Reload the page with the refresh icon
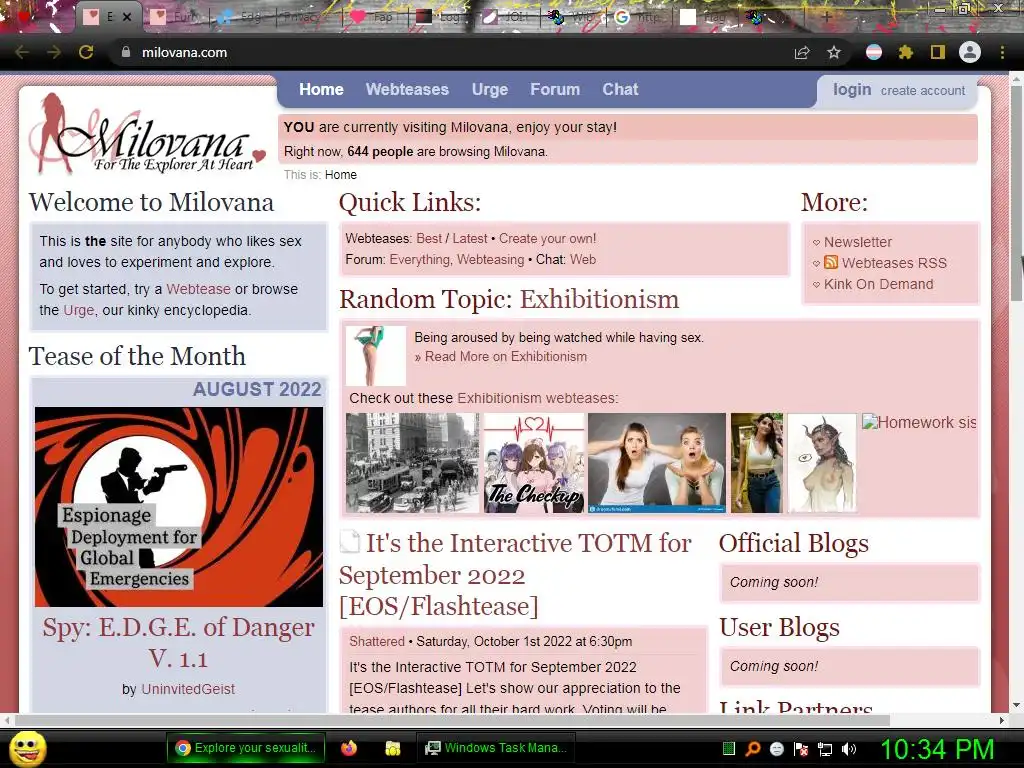This screenshot has height=768, width=1024. (86, 52)
